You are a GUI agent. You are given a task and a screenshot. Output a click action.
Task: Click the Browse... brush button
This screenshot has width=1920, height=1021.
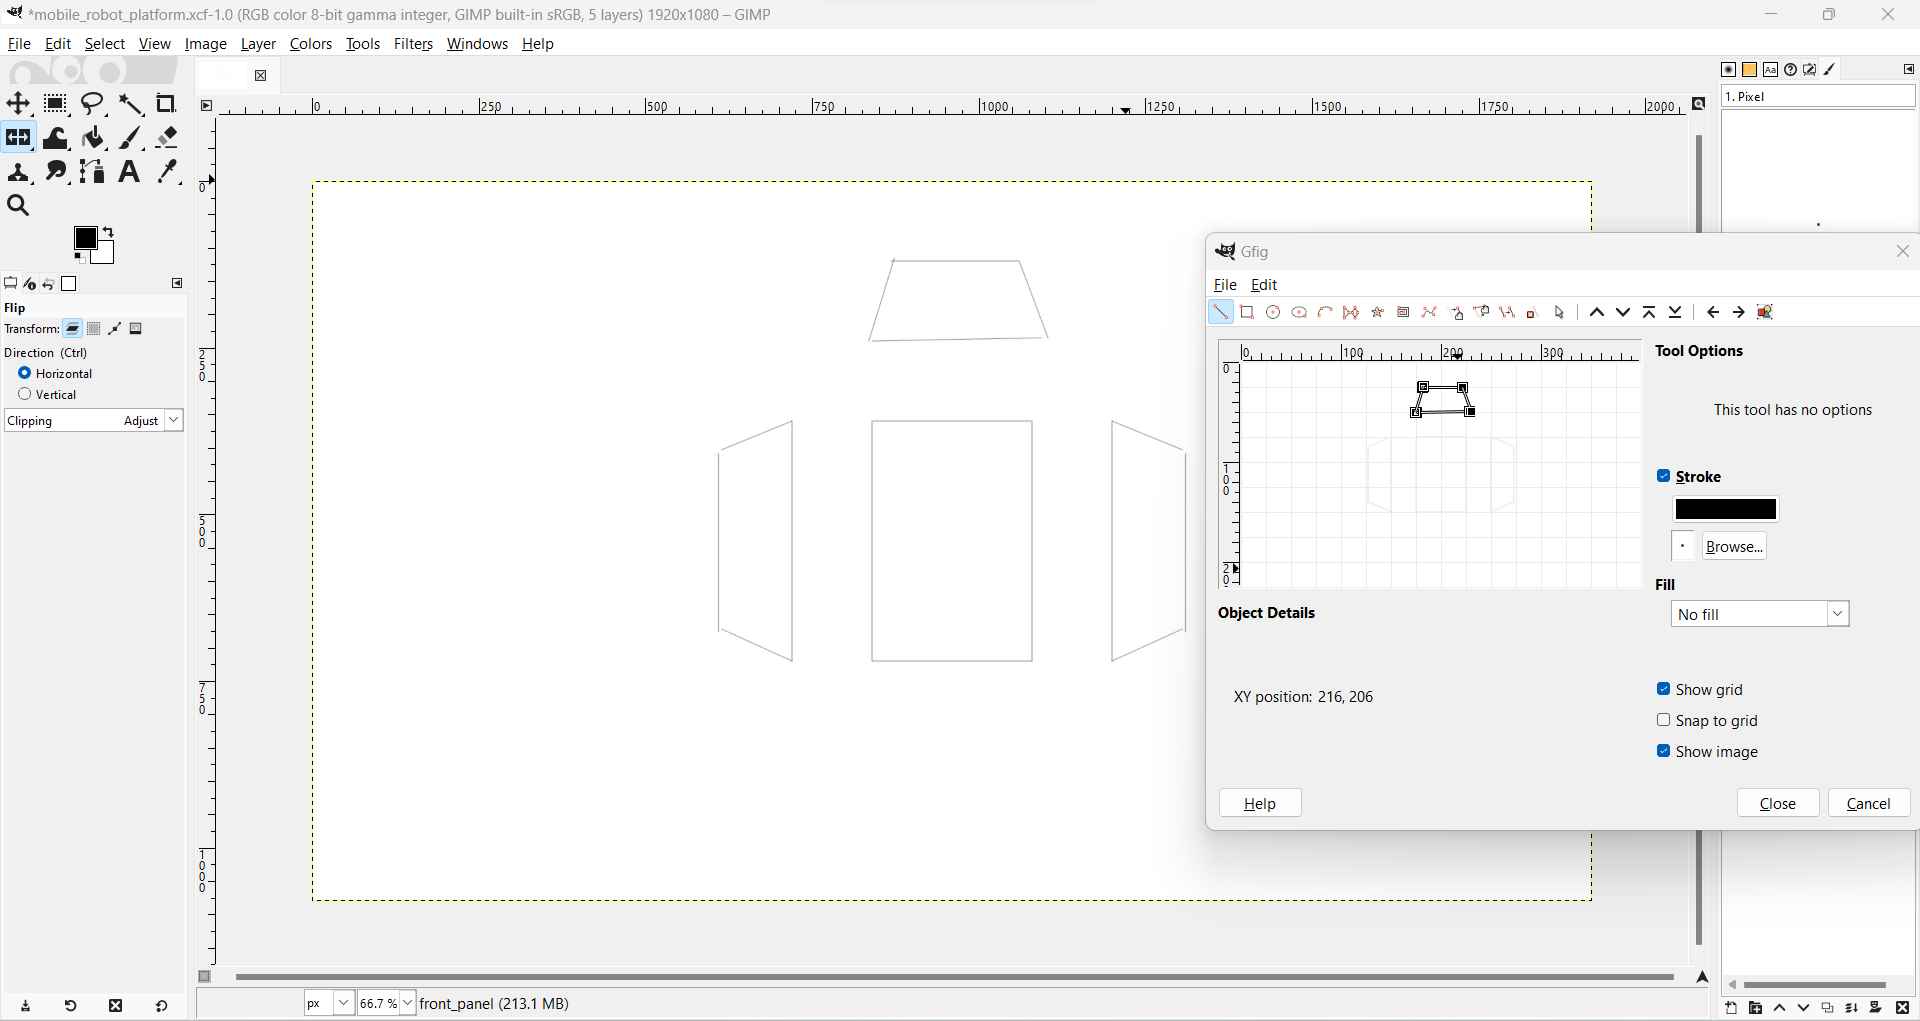pos(1734,547)
